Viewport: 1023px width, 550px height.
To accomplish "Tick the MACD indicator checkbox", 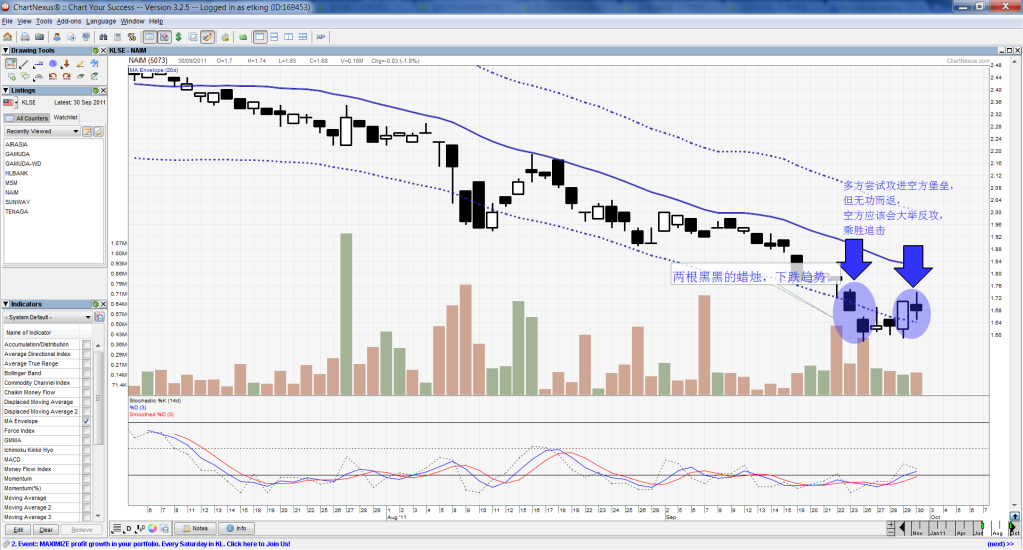I will tap(86, 460).
